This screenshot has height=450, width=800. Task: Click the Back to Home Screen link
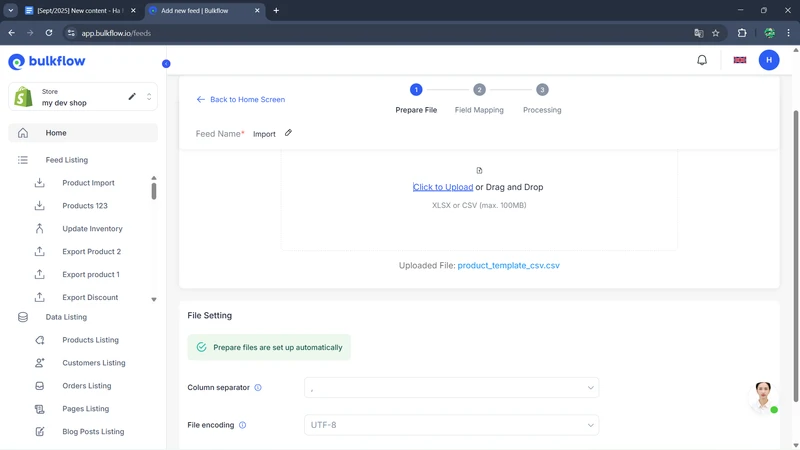241,100
